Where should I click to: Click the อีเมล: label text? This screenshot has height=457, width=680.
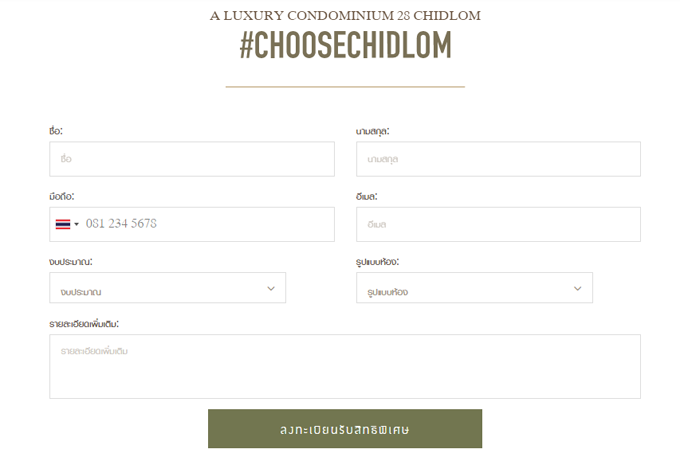click(366, 196)
